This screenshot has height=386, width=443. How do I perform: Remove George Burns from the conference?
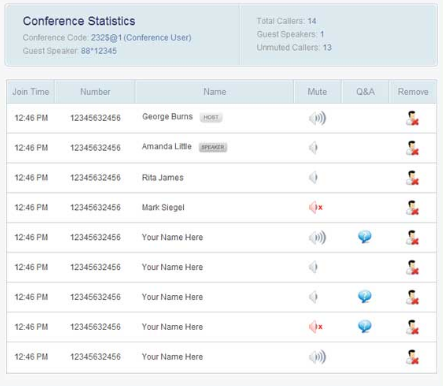[412, 118]
